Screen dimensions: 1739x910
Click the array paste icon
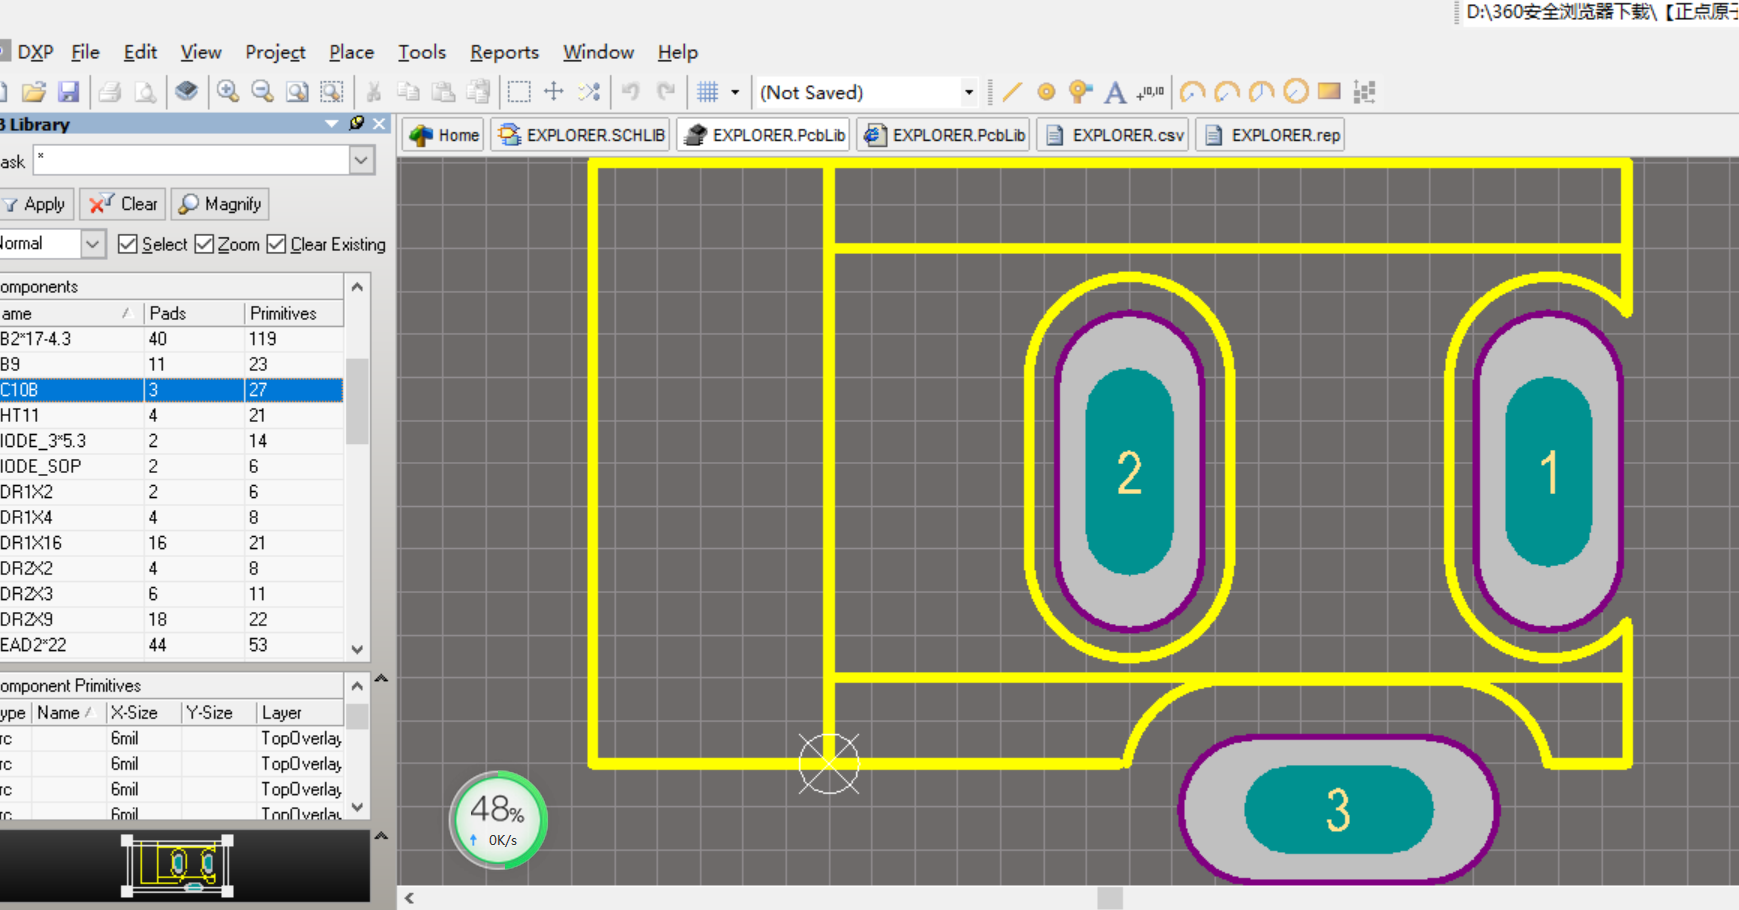[x=1364, y=92]
